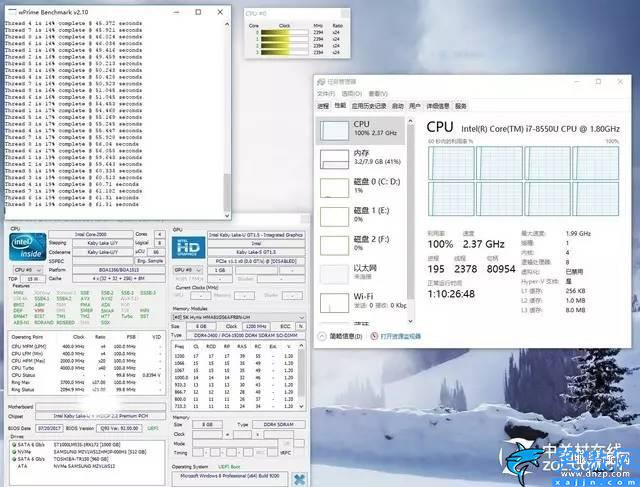Click the resource monitor icon in Task Manager
The image size is (640, 487).
374,336
